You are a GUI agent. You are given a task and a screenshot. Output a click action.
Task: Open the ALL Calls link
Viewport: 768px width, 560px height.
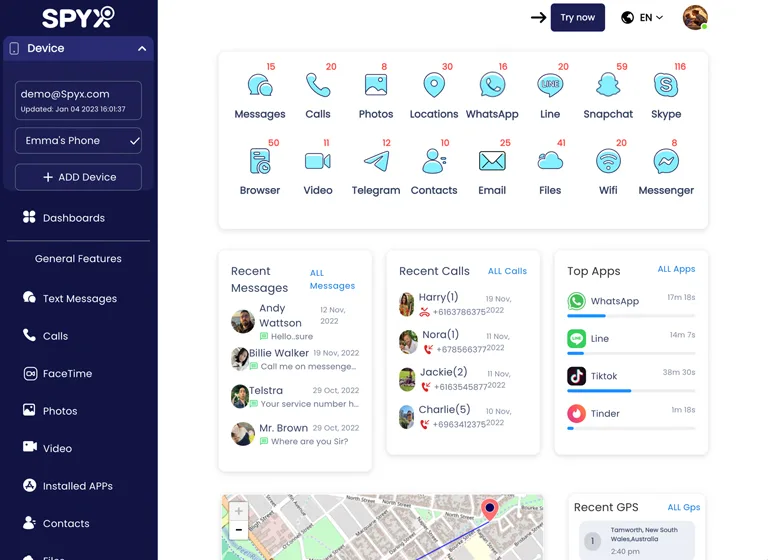pyautogui.click(x=507, y=271)
